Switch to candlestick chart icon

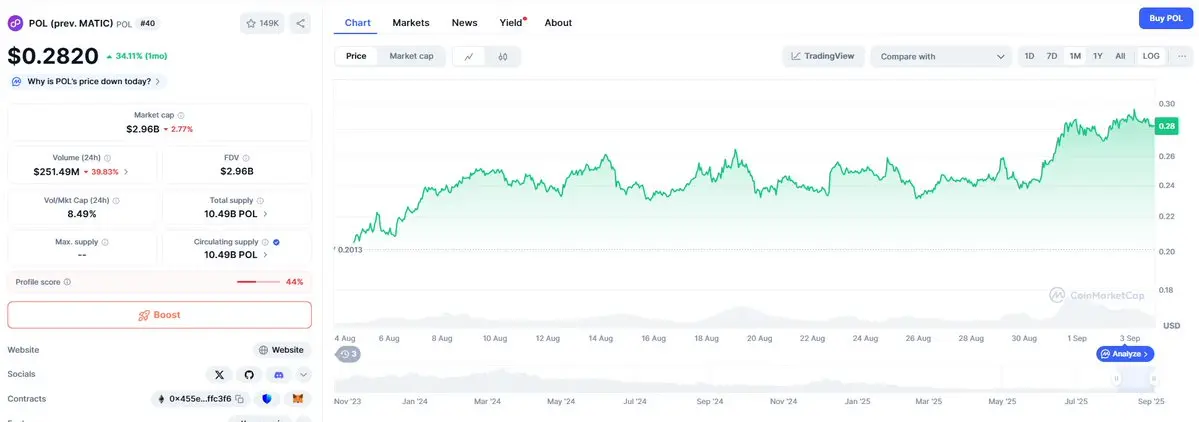coord(502,57)
